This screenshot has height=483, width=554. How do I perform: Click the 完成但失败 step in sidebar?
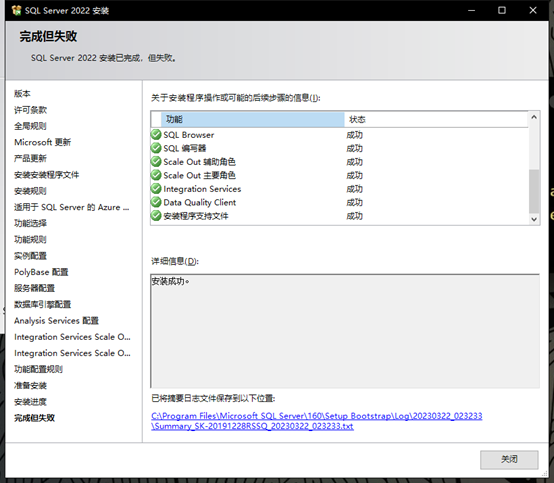coord(35,418)
